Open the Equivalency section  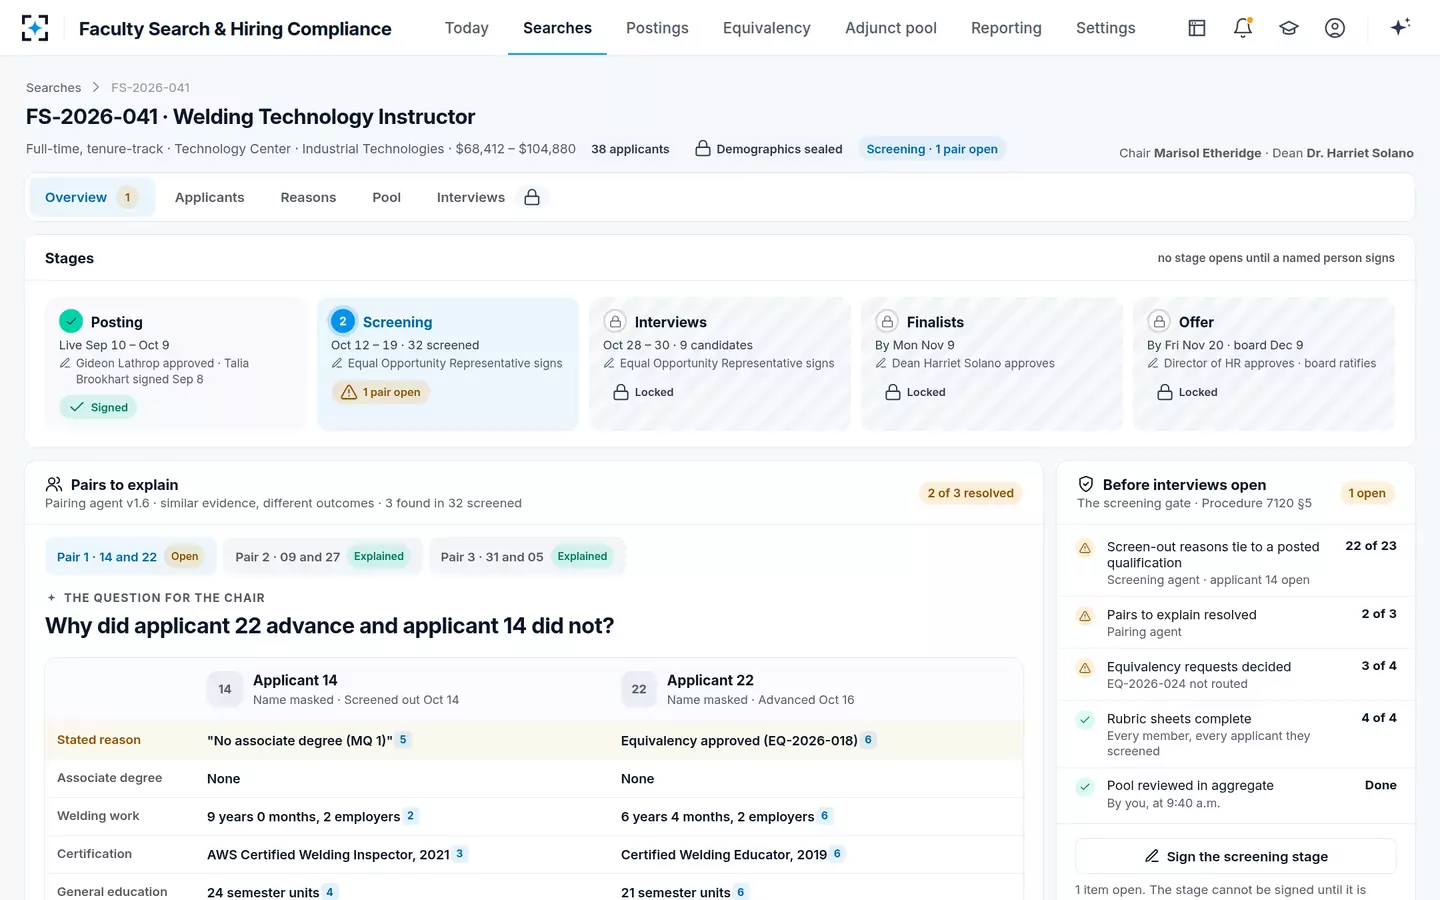pyautogui.click(x=767, y=28)
